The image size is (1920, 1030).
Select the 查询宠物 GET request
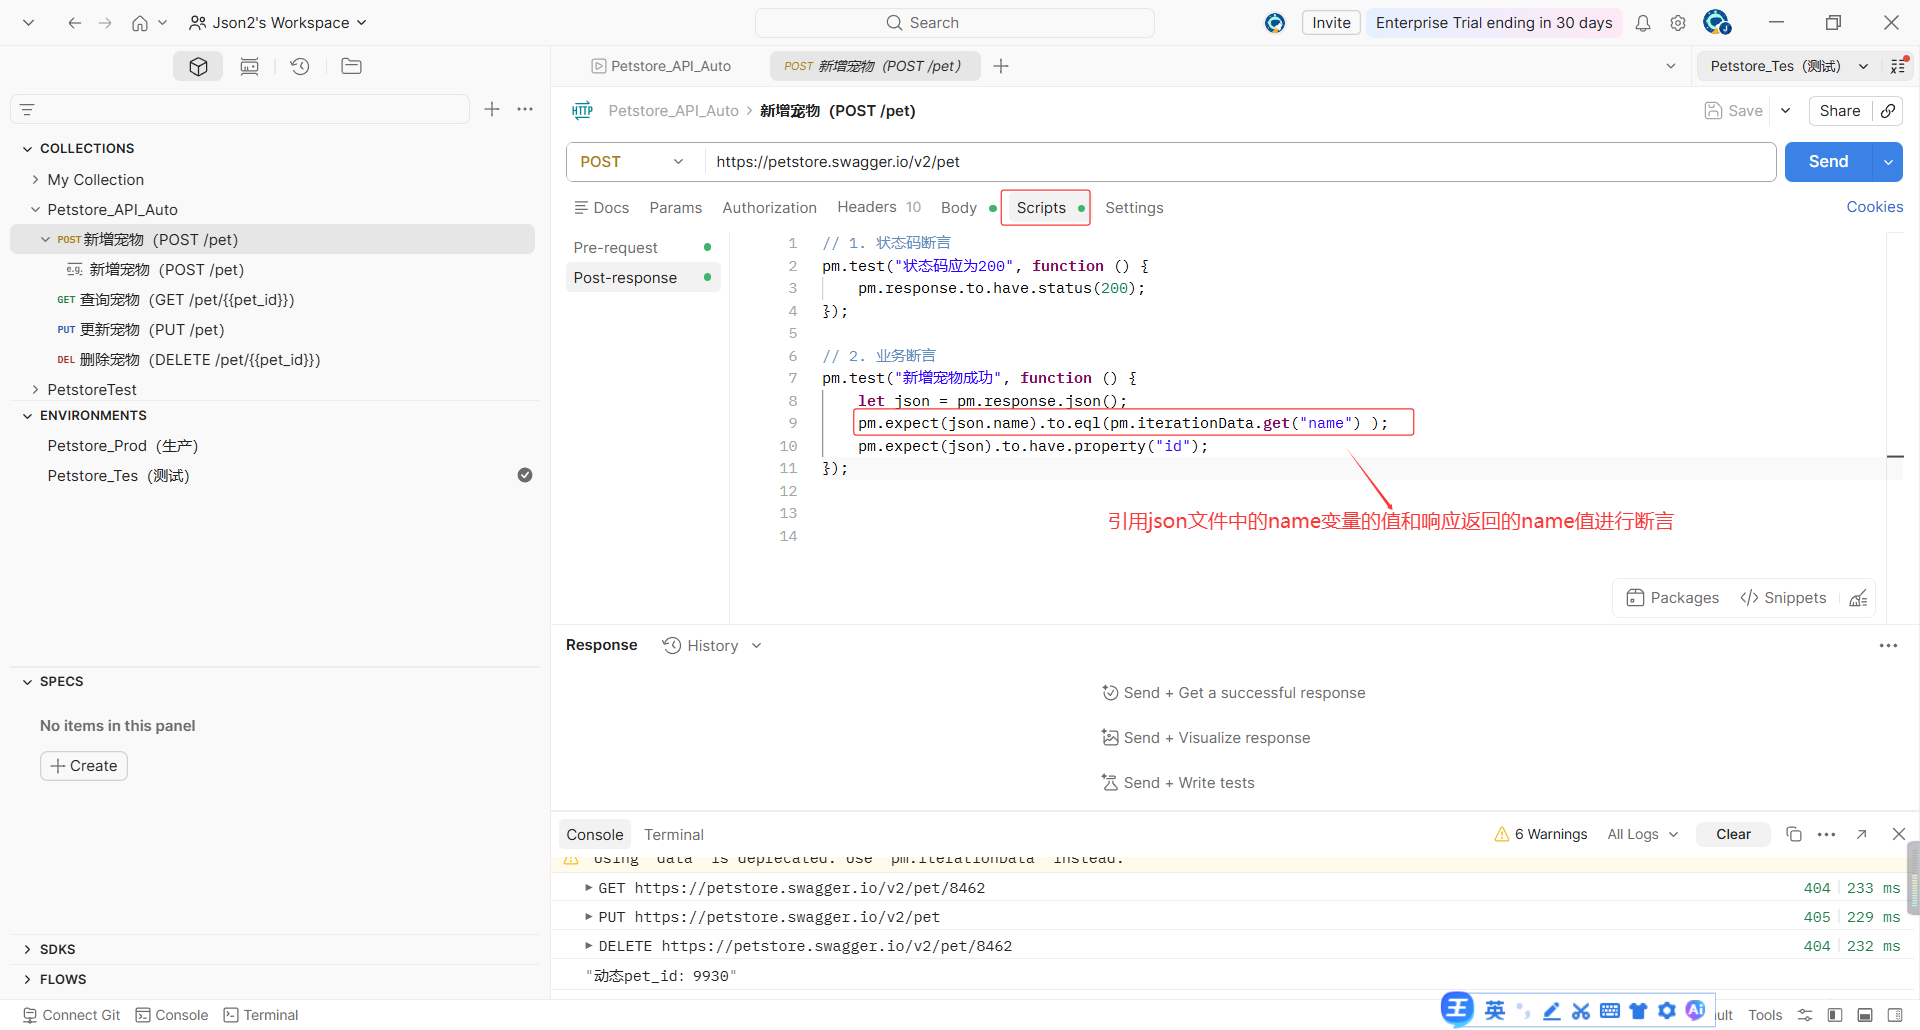(x=272, y=300)
